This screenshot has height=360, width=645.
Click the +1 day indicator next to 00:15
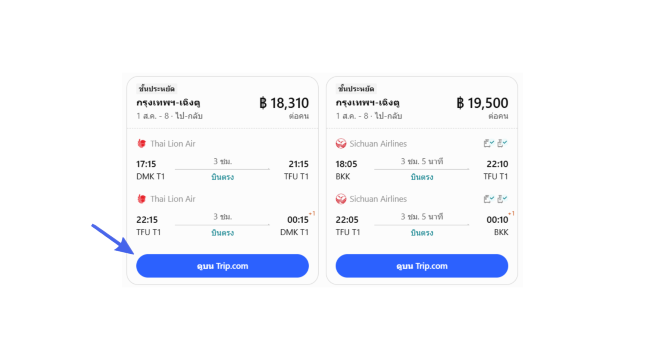[x=312, y=214]
